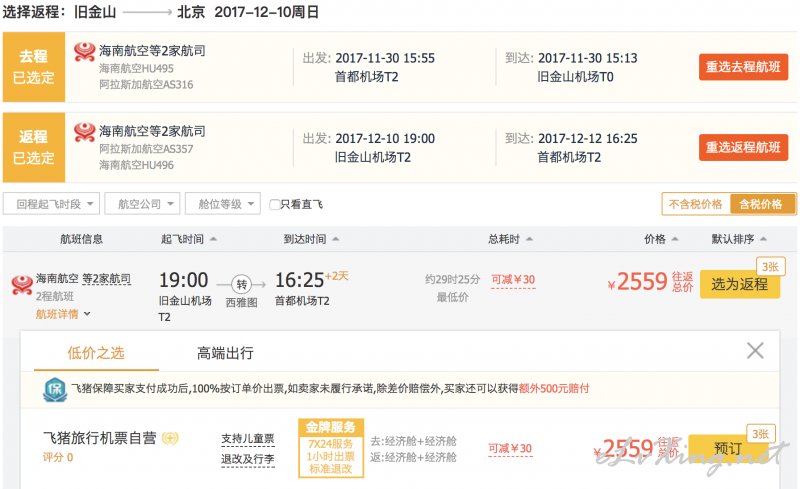Sort by 价格 arrow
The image size is (800, 489).
pos(675,239)
